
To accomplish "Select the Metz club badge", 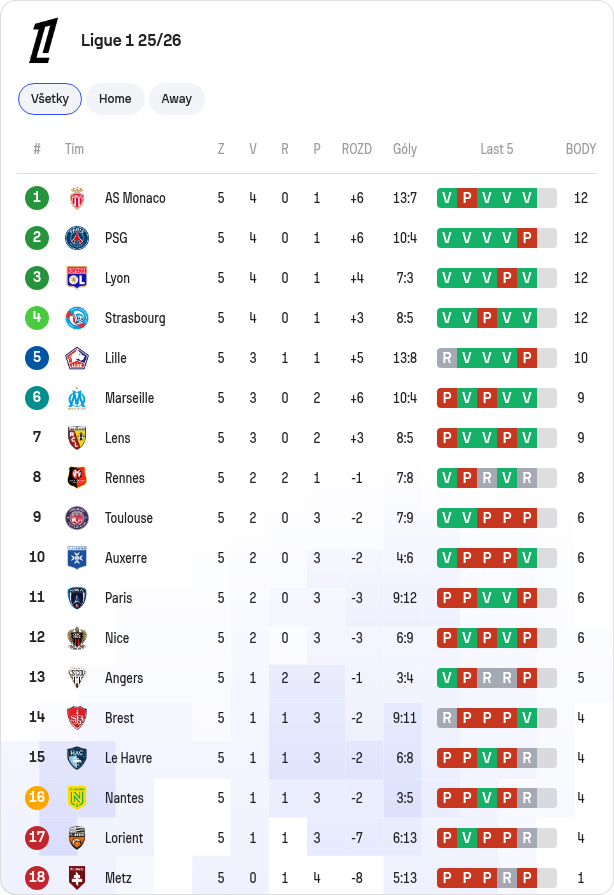I will click(x=76, y=877).
